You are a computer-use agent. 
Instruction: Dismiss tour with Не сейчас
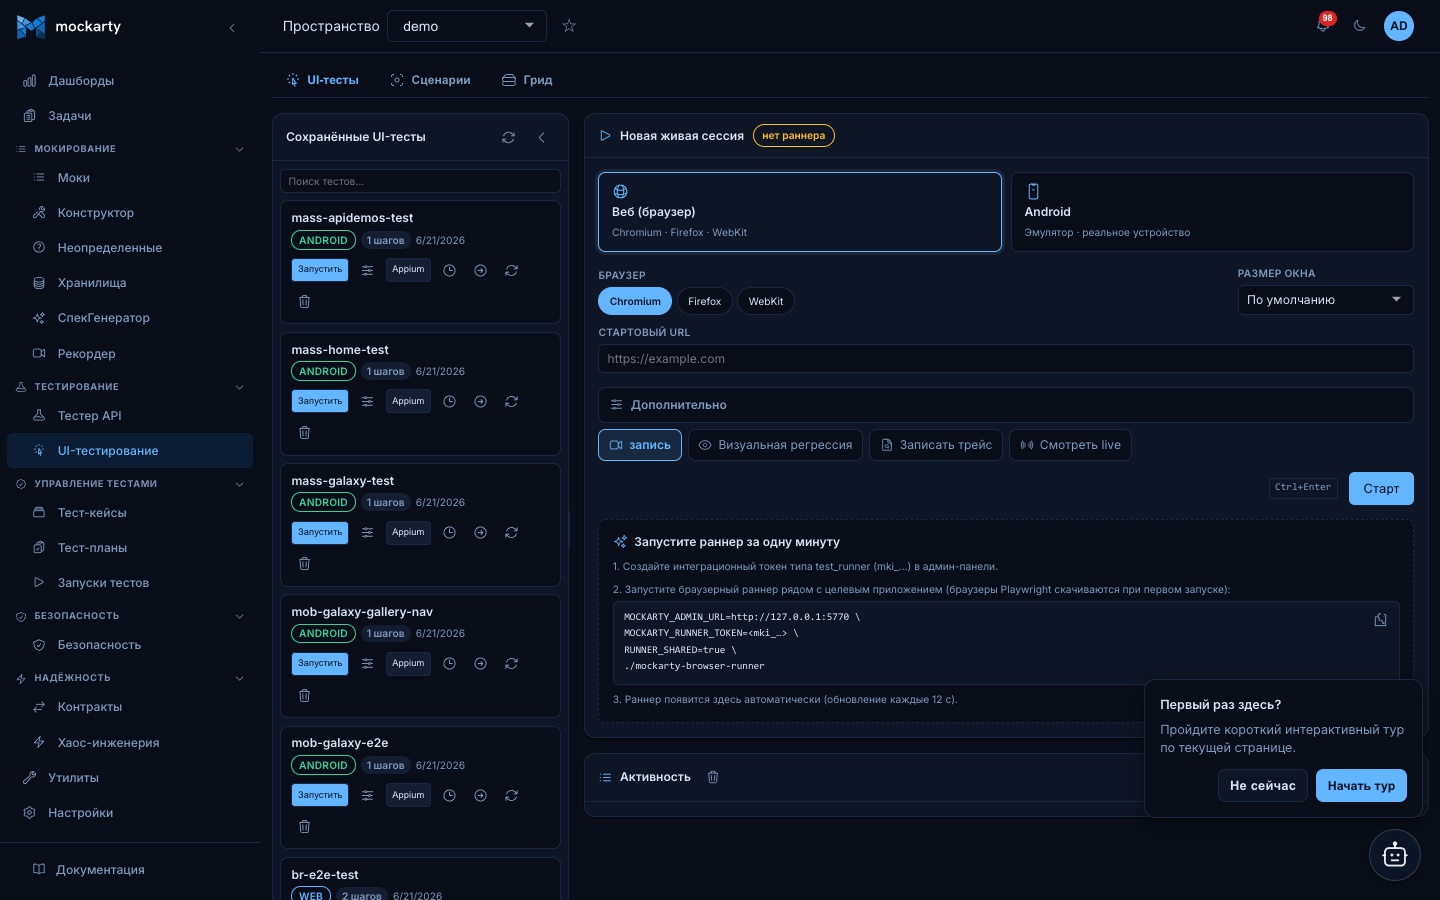pos(1262,786)
